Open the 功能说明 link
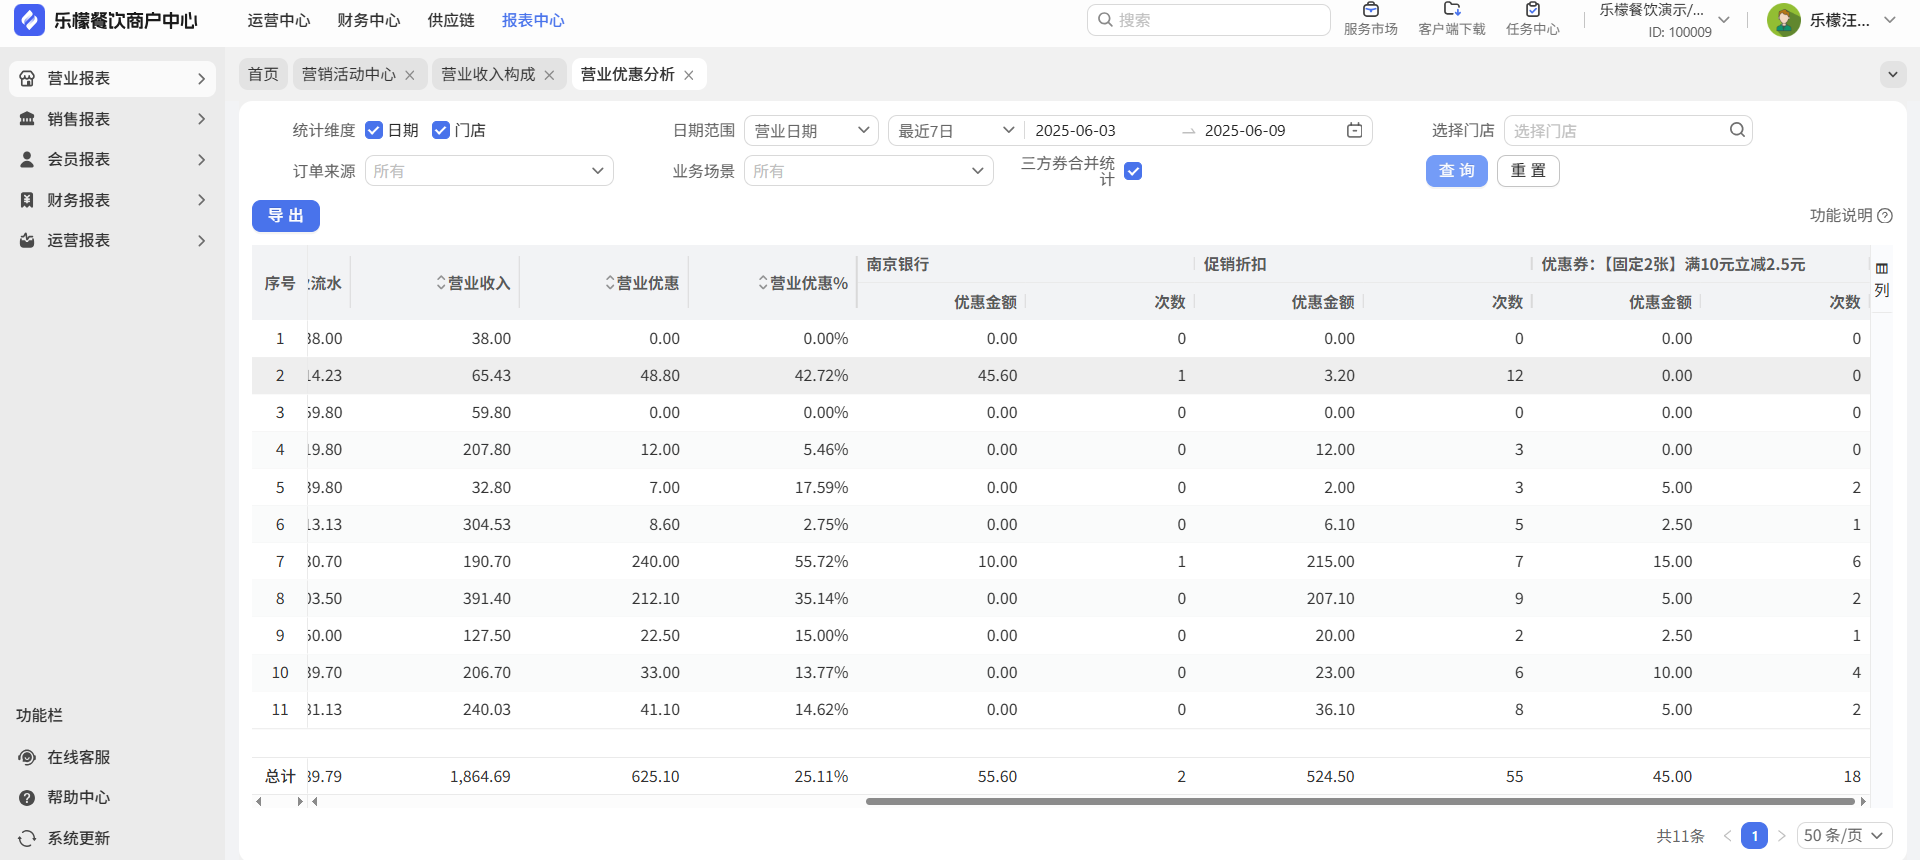The height and width of the screenshot is (860, 1920). coord(1841,216)
